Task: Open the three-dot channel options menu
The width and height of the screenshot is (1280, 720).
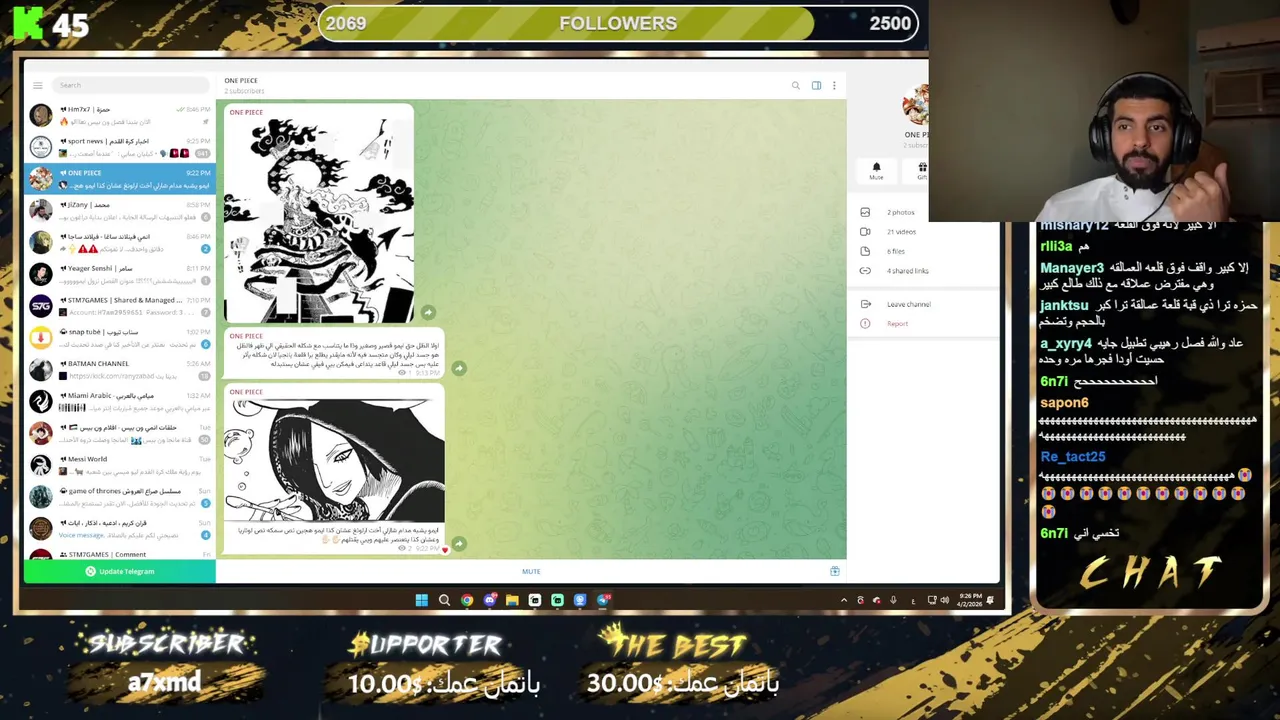Action: [834, 86]
